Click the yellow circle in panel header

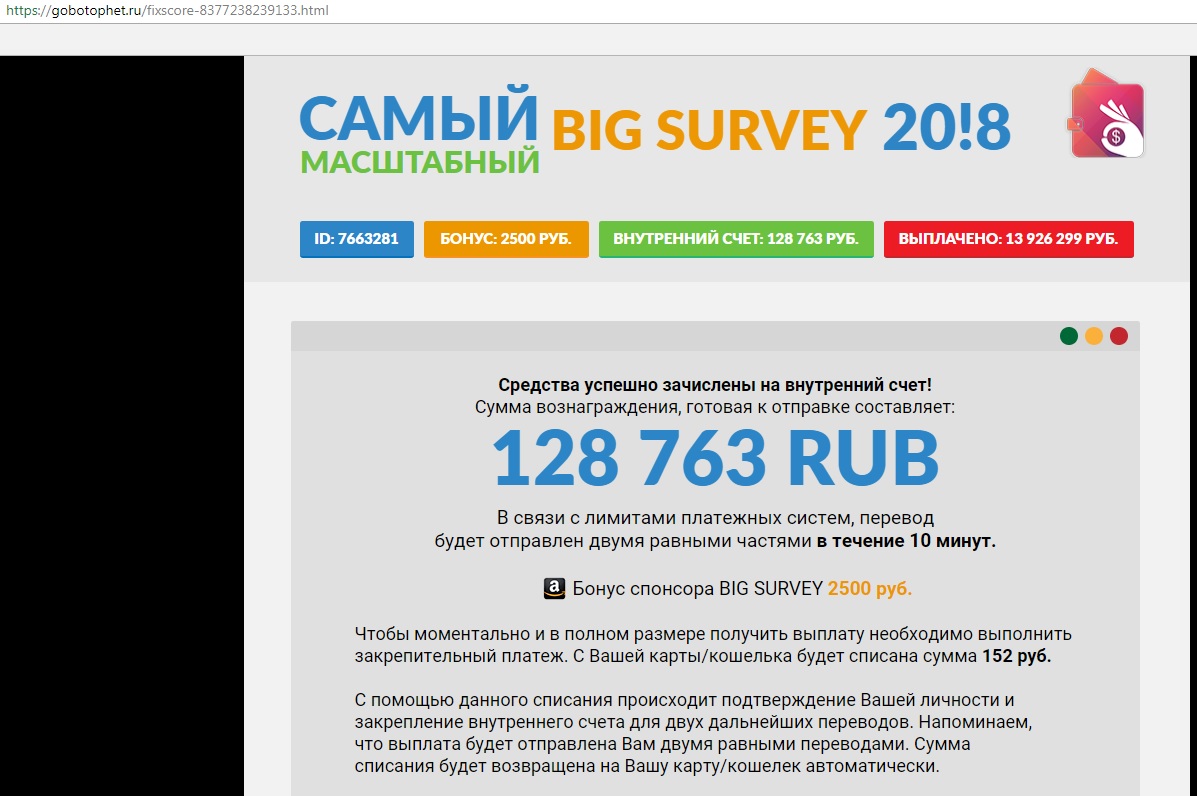coord(1094,336)
